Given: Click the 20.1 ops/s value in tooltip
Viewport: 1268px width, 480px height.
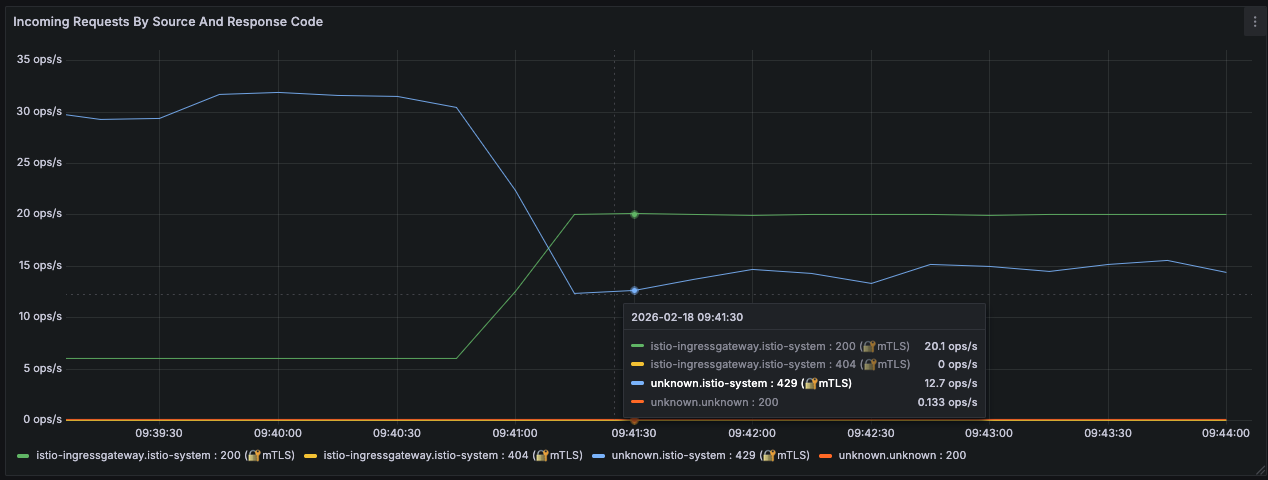Looking at the screenshot, I should (x=950, y=346).
